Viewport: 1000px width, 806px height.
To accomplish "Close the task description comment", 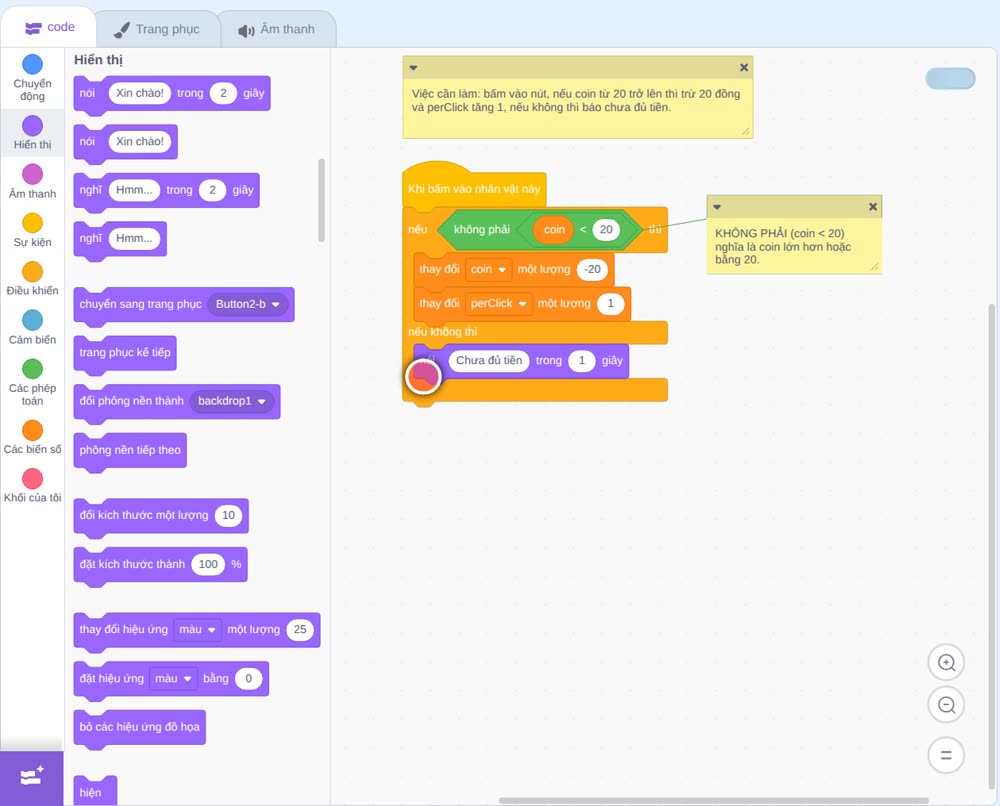I will point(744,68).
